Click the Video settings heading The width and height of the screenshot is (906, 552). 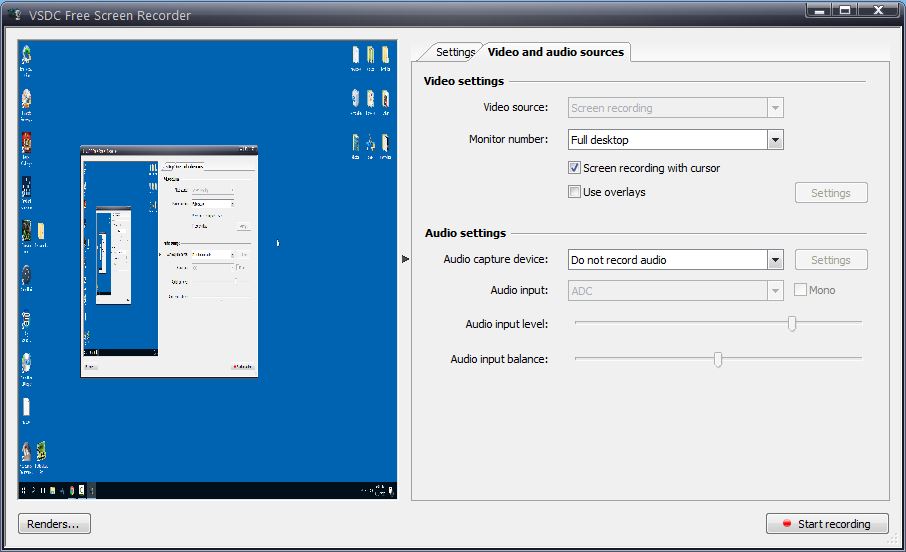(x=464, y=81)
